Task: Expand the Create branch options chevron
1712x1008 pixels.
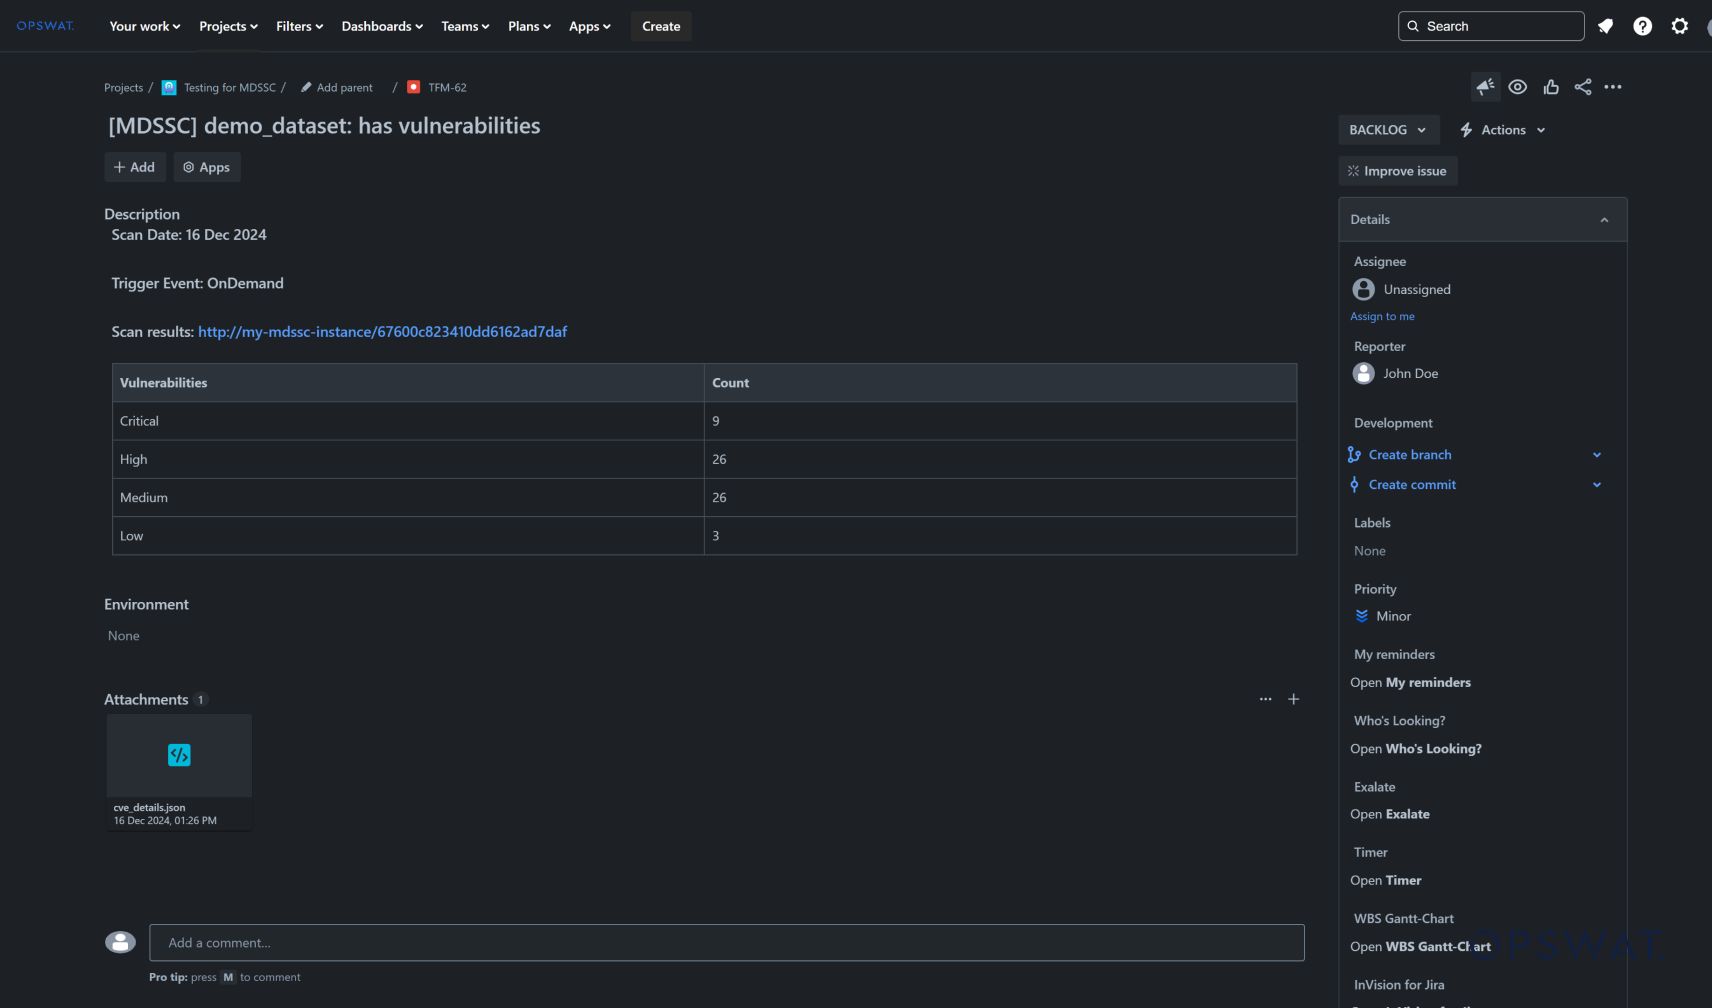Action: pos(1596,455)
